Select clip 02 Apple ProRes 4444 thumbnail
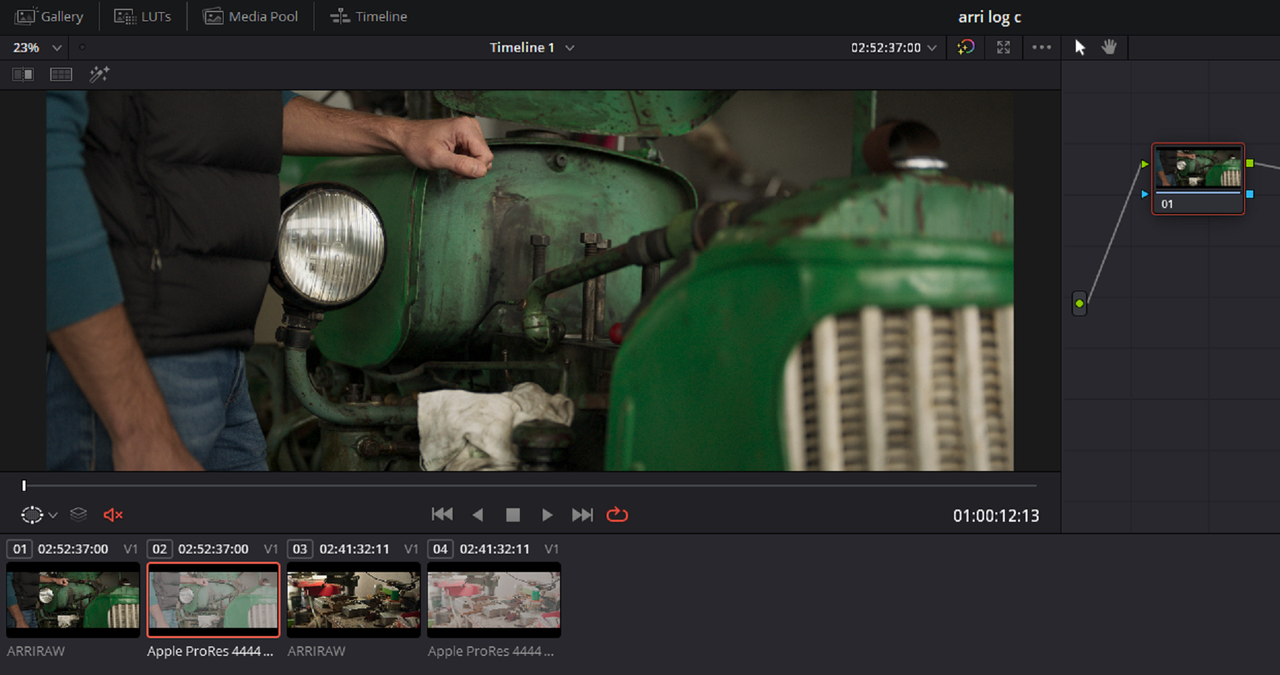1280x675 pixels. tap(214, 599)
